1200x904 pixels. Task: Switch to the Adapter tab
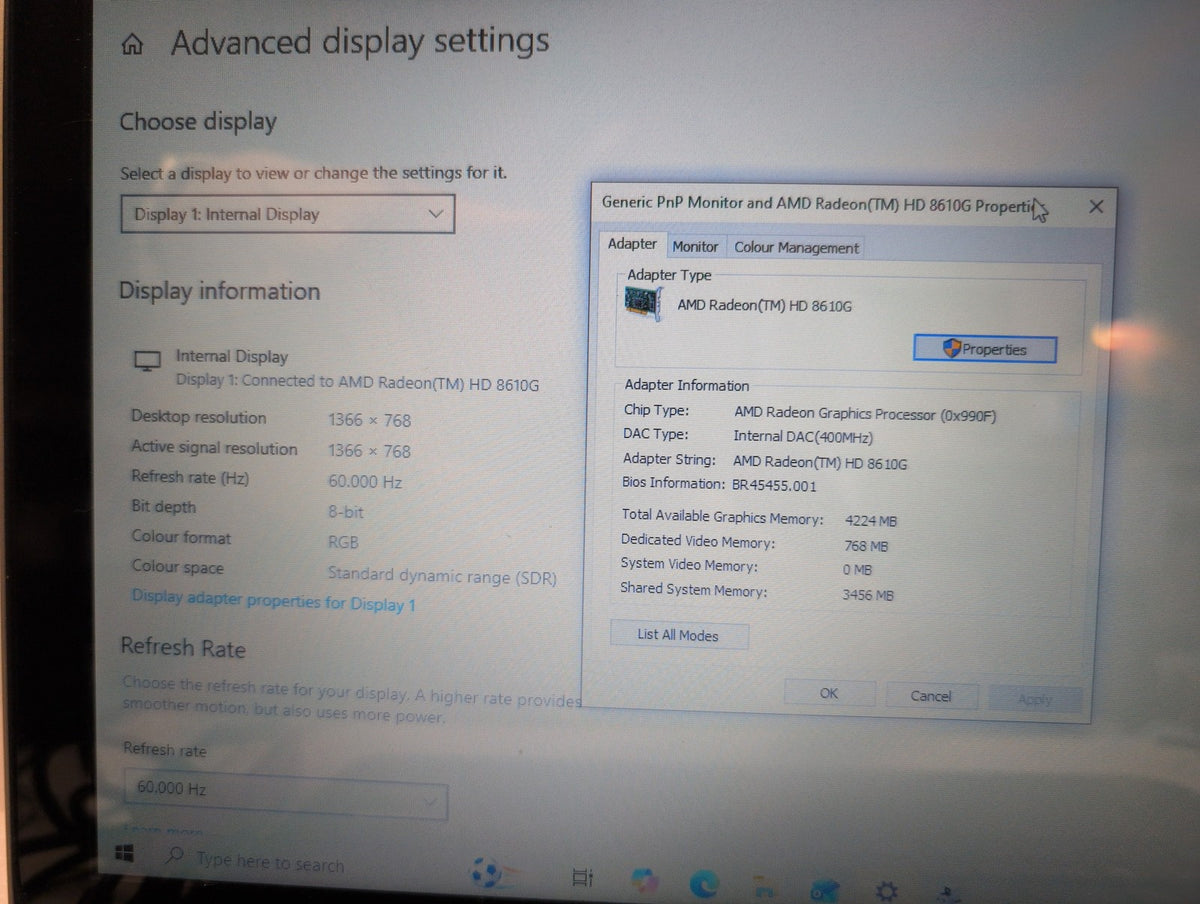(632, 244)
